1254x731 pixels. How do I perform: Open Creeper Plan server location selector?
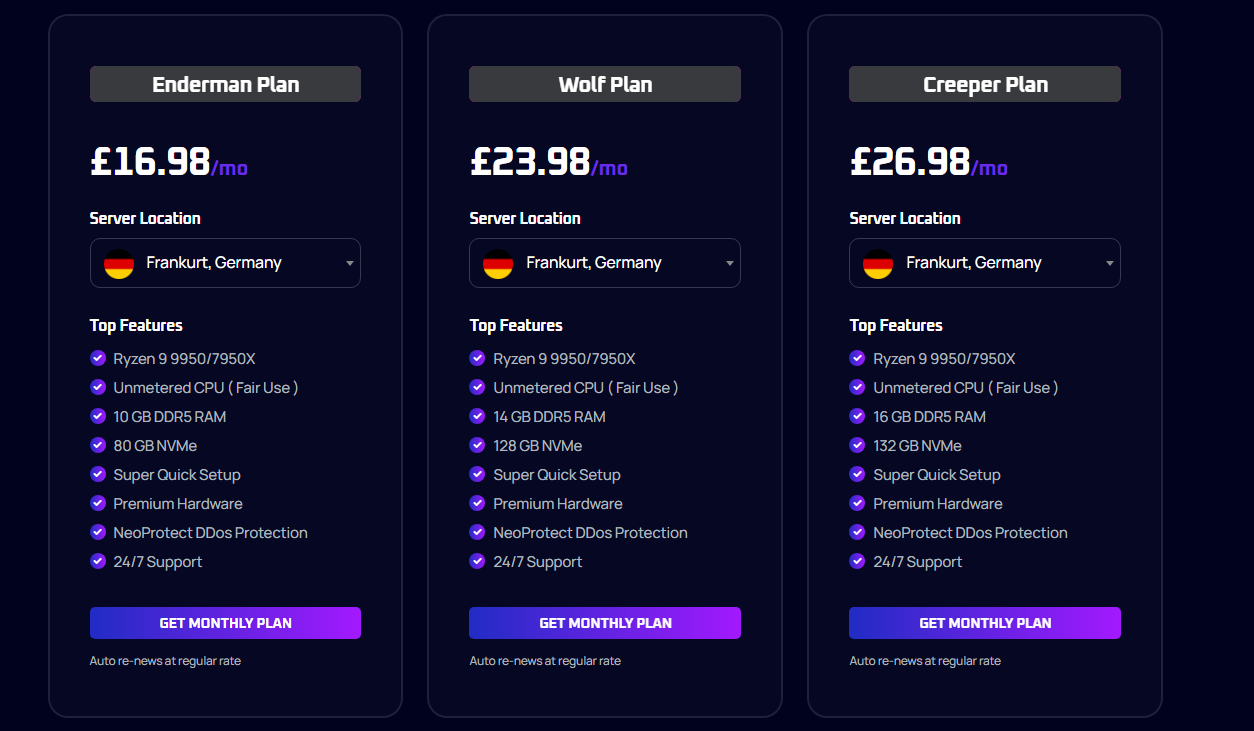click(x=985, y=263)
